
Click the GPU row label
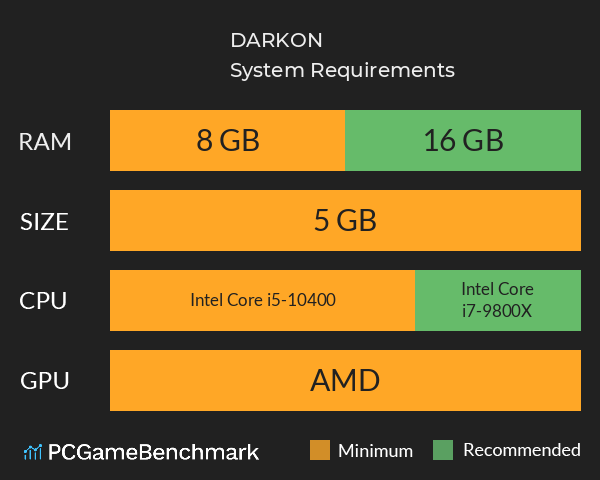click(x=45, y=380)
